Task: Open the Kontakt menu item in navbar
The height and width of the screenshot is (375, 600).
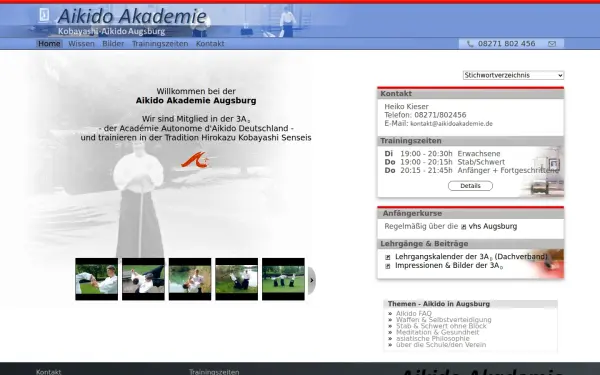Action: coord(210,44)
